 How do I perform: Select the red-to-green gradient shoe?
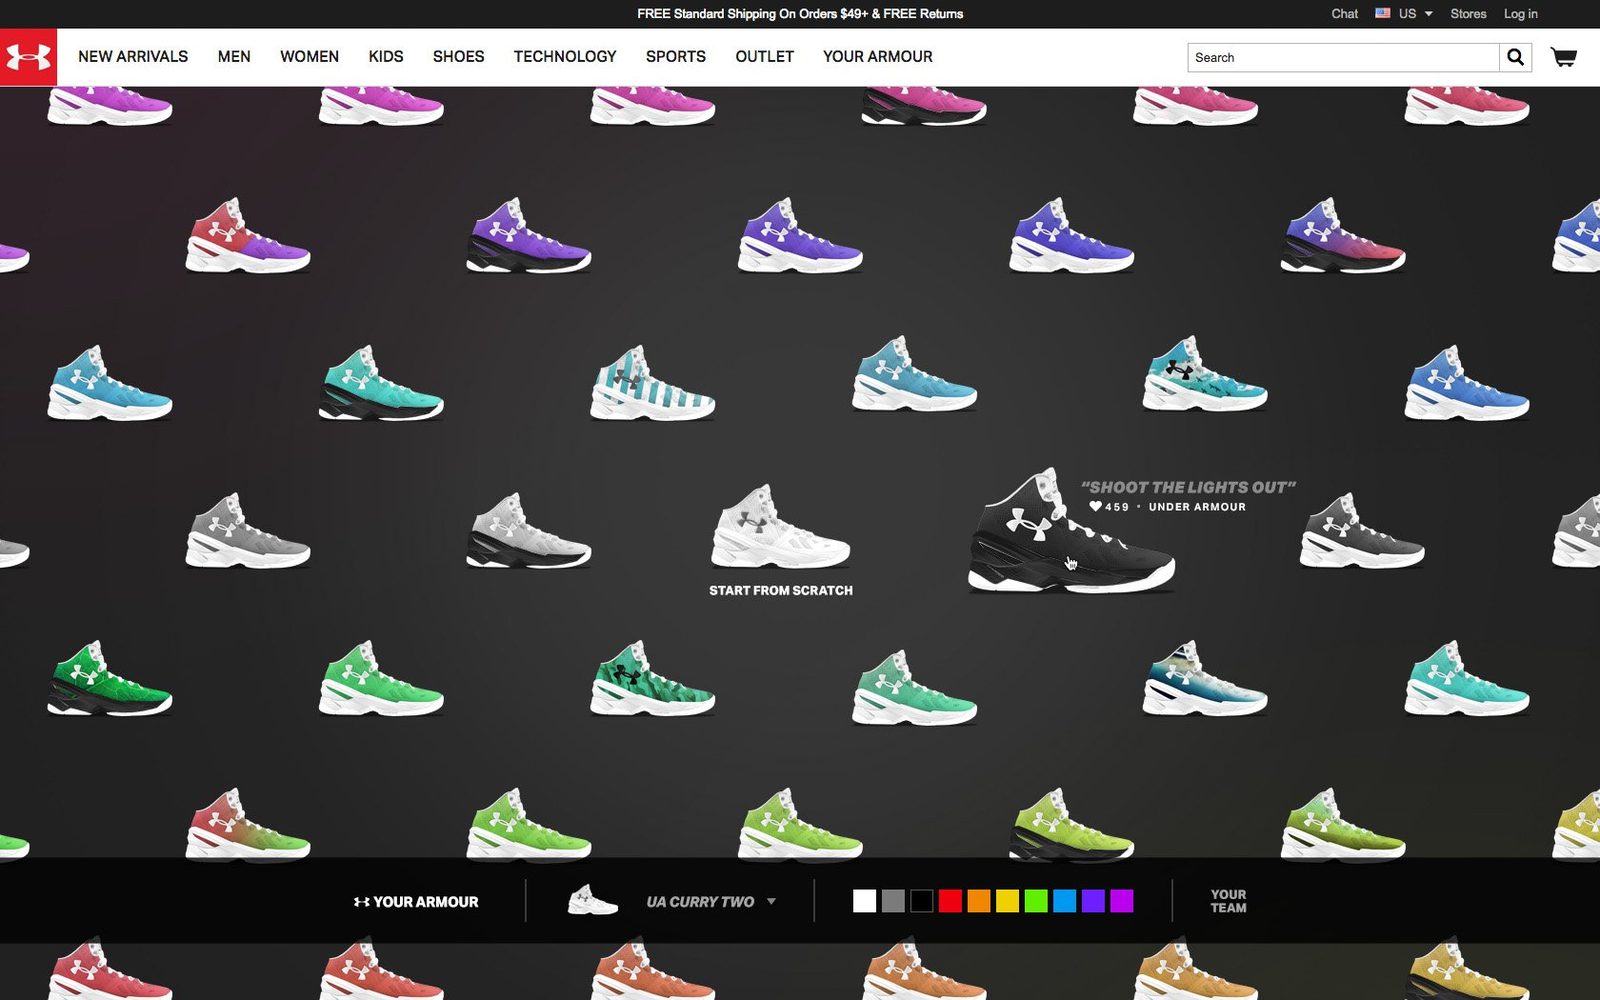(x=247, y=825)
